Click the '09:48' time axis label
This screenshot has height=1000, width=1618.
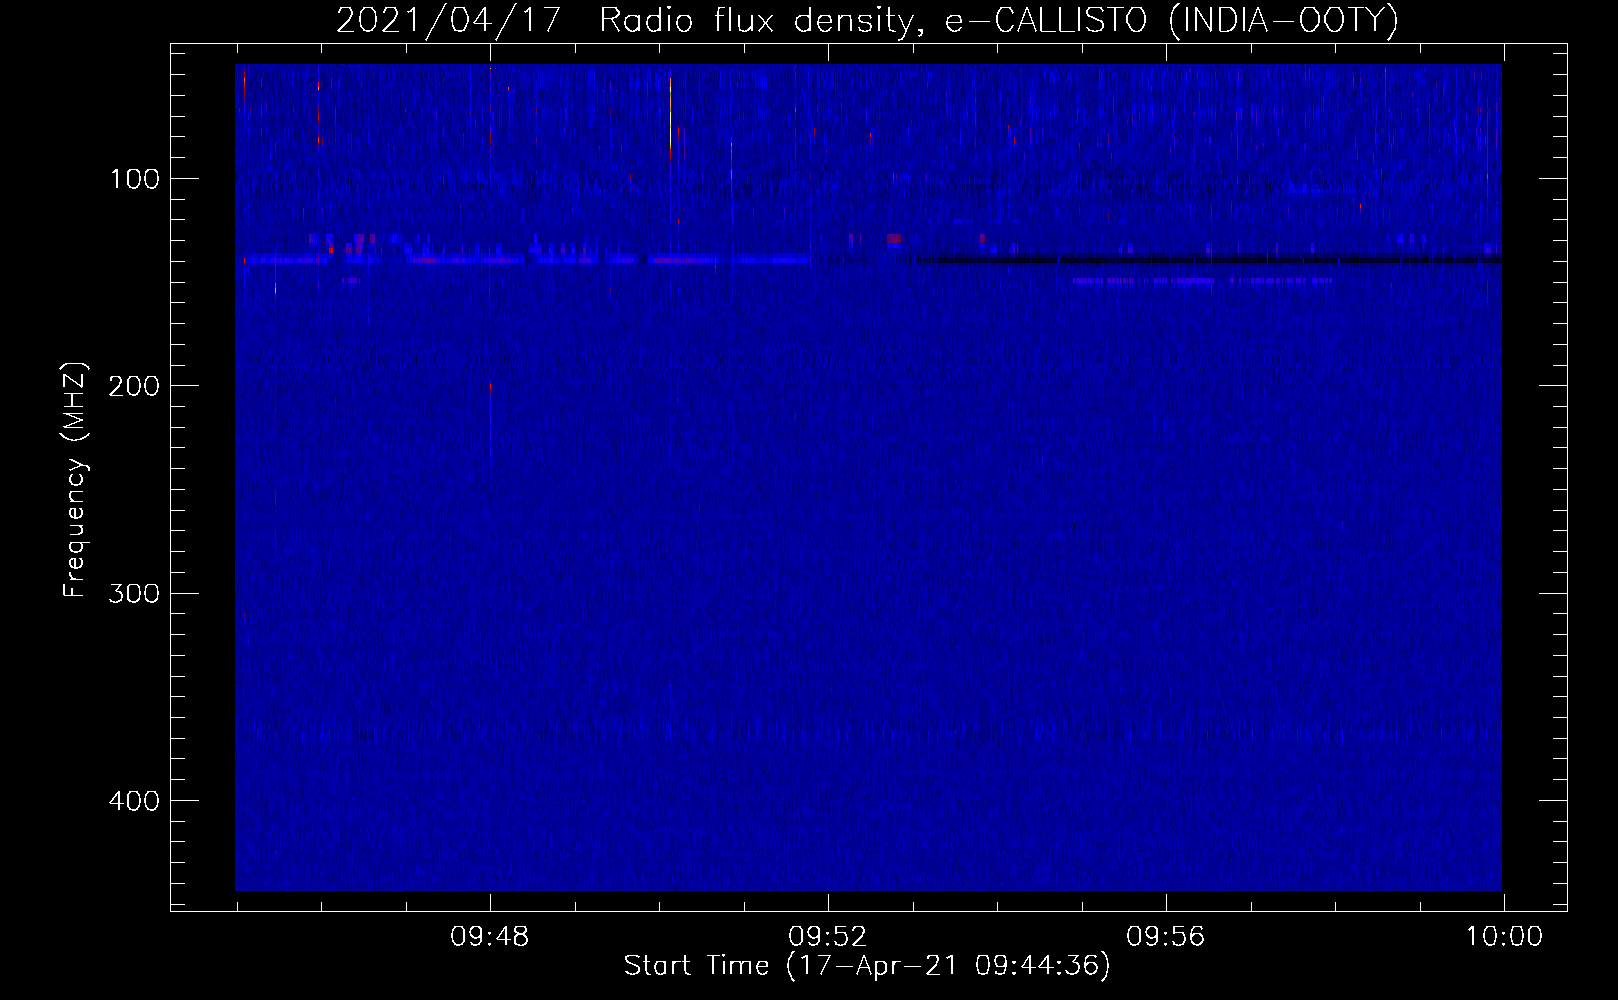[490, 937]
